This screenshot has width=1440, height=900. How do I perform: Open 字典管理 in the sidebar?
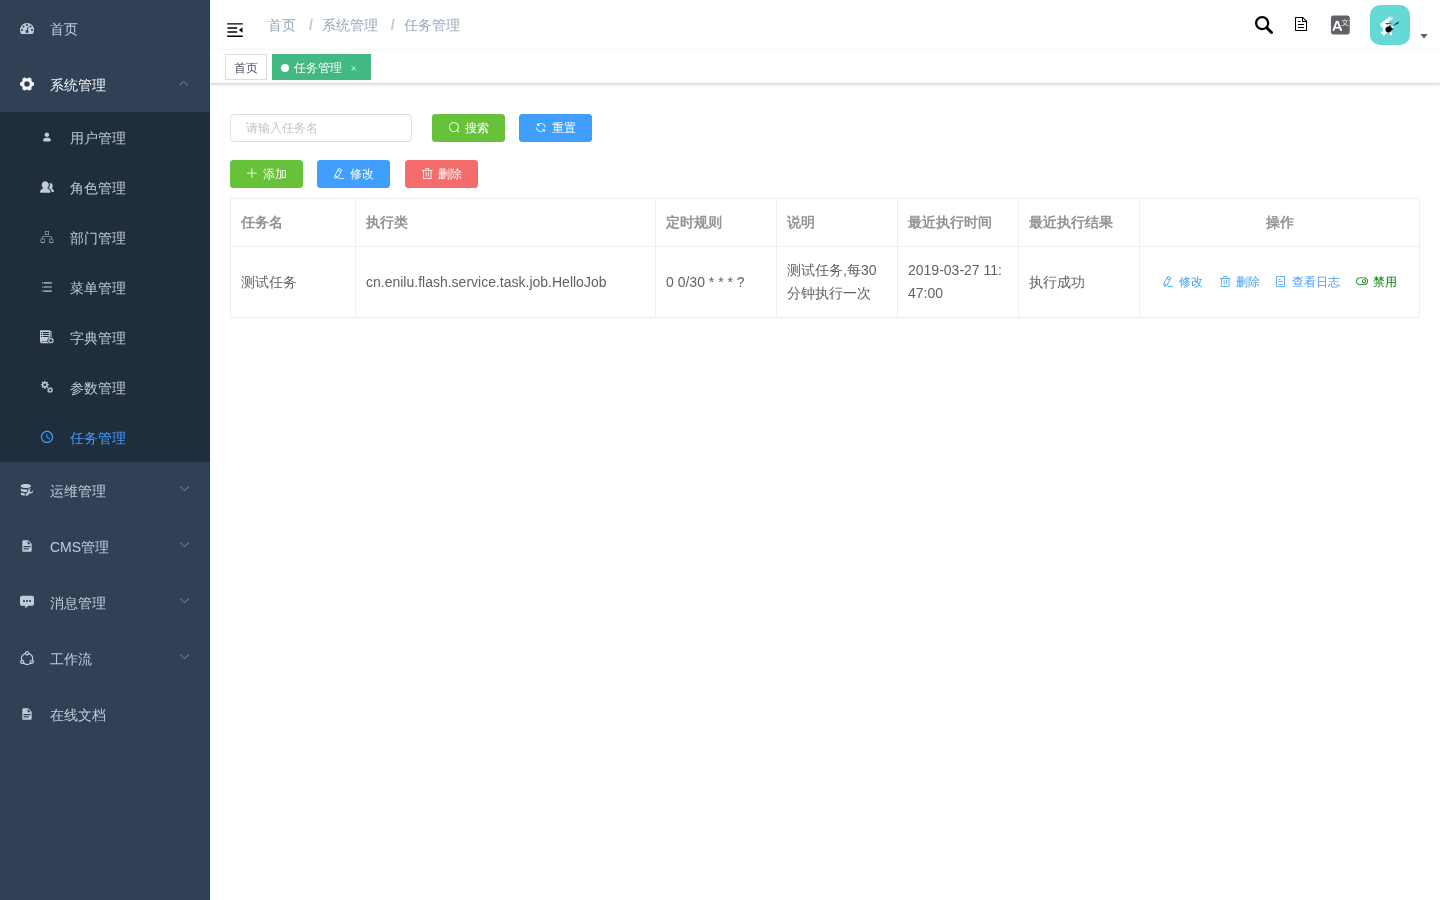point(105,338)
